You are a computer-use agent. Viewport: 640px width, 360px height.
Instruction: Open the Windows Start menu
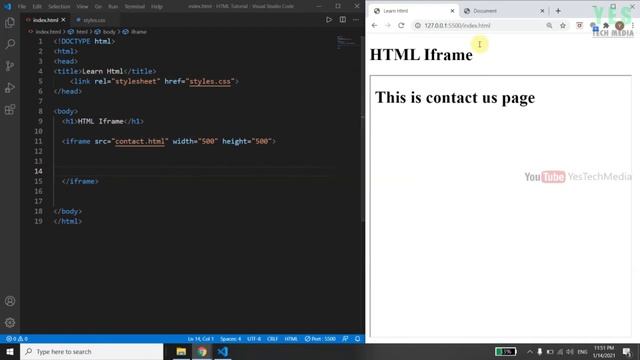click(x=10, y=351)
